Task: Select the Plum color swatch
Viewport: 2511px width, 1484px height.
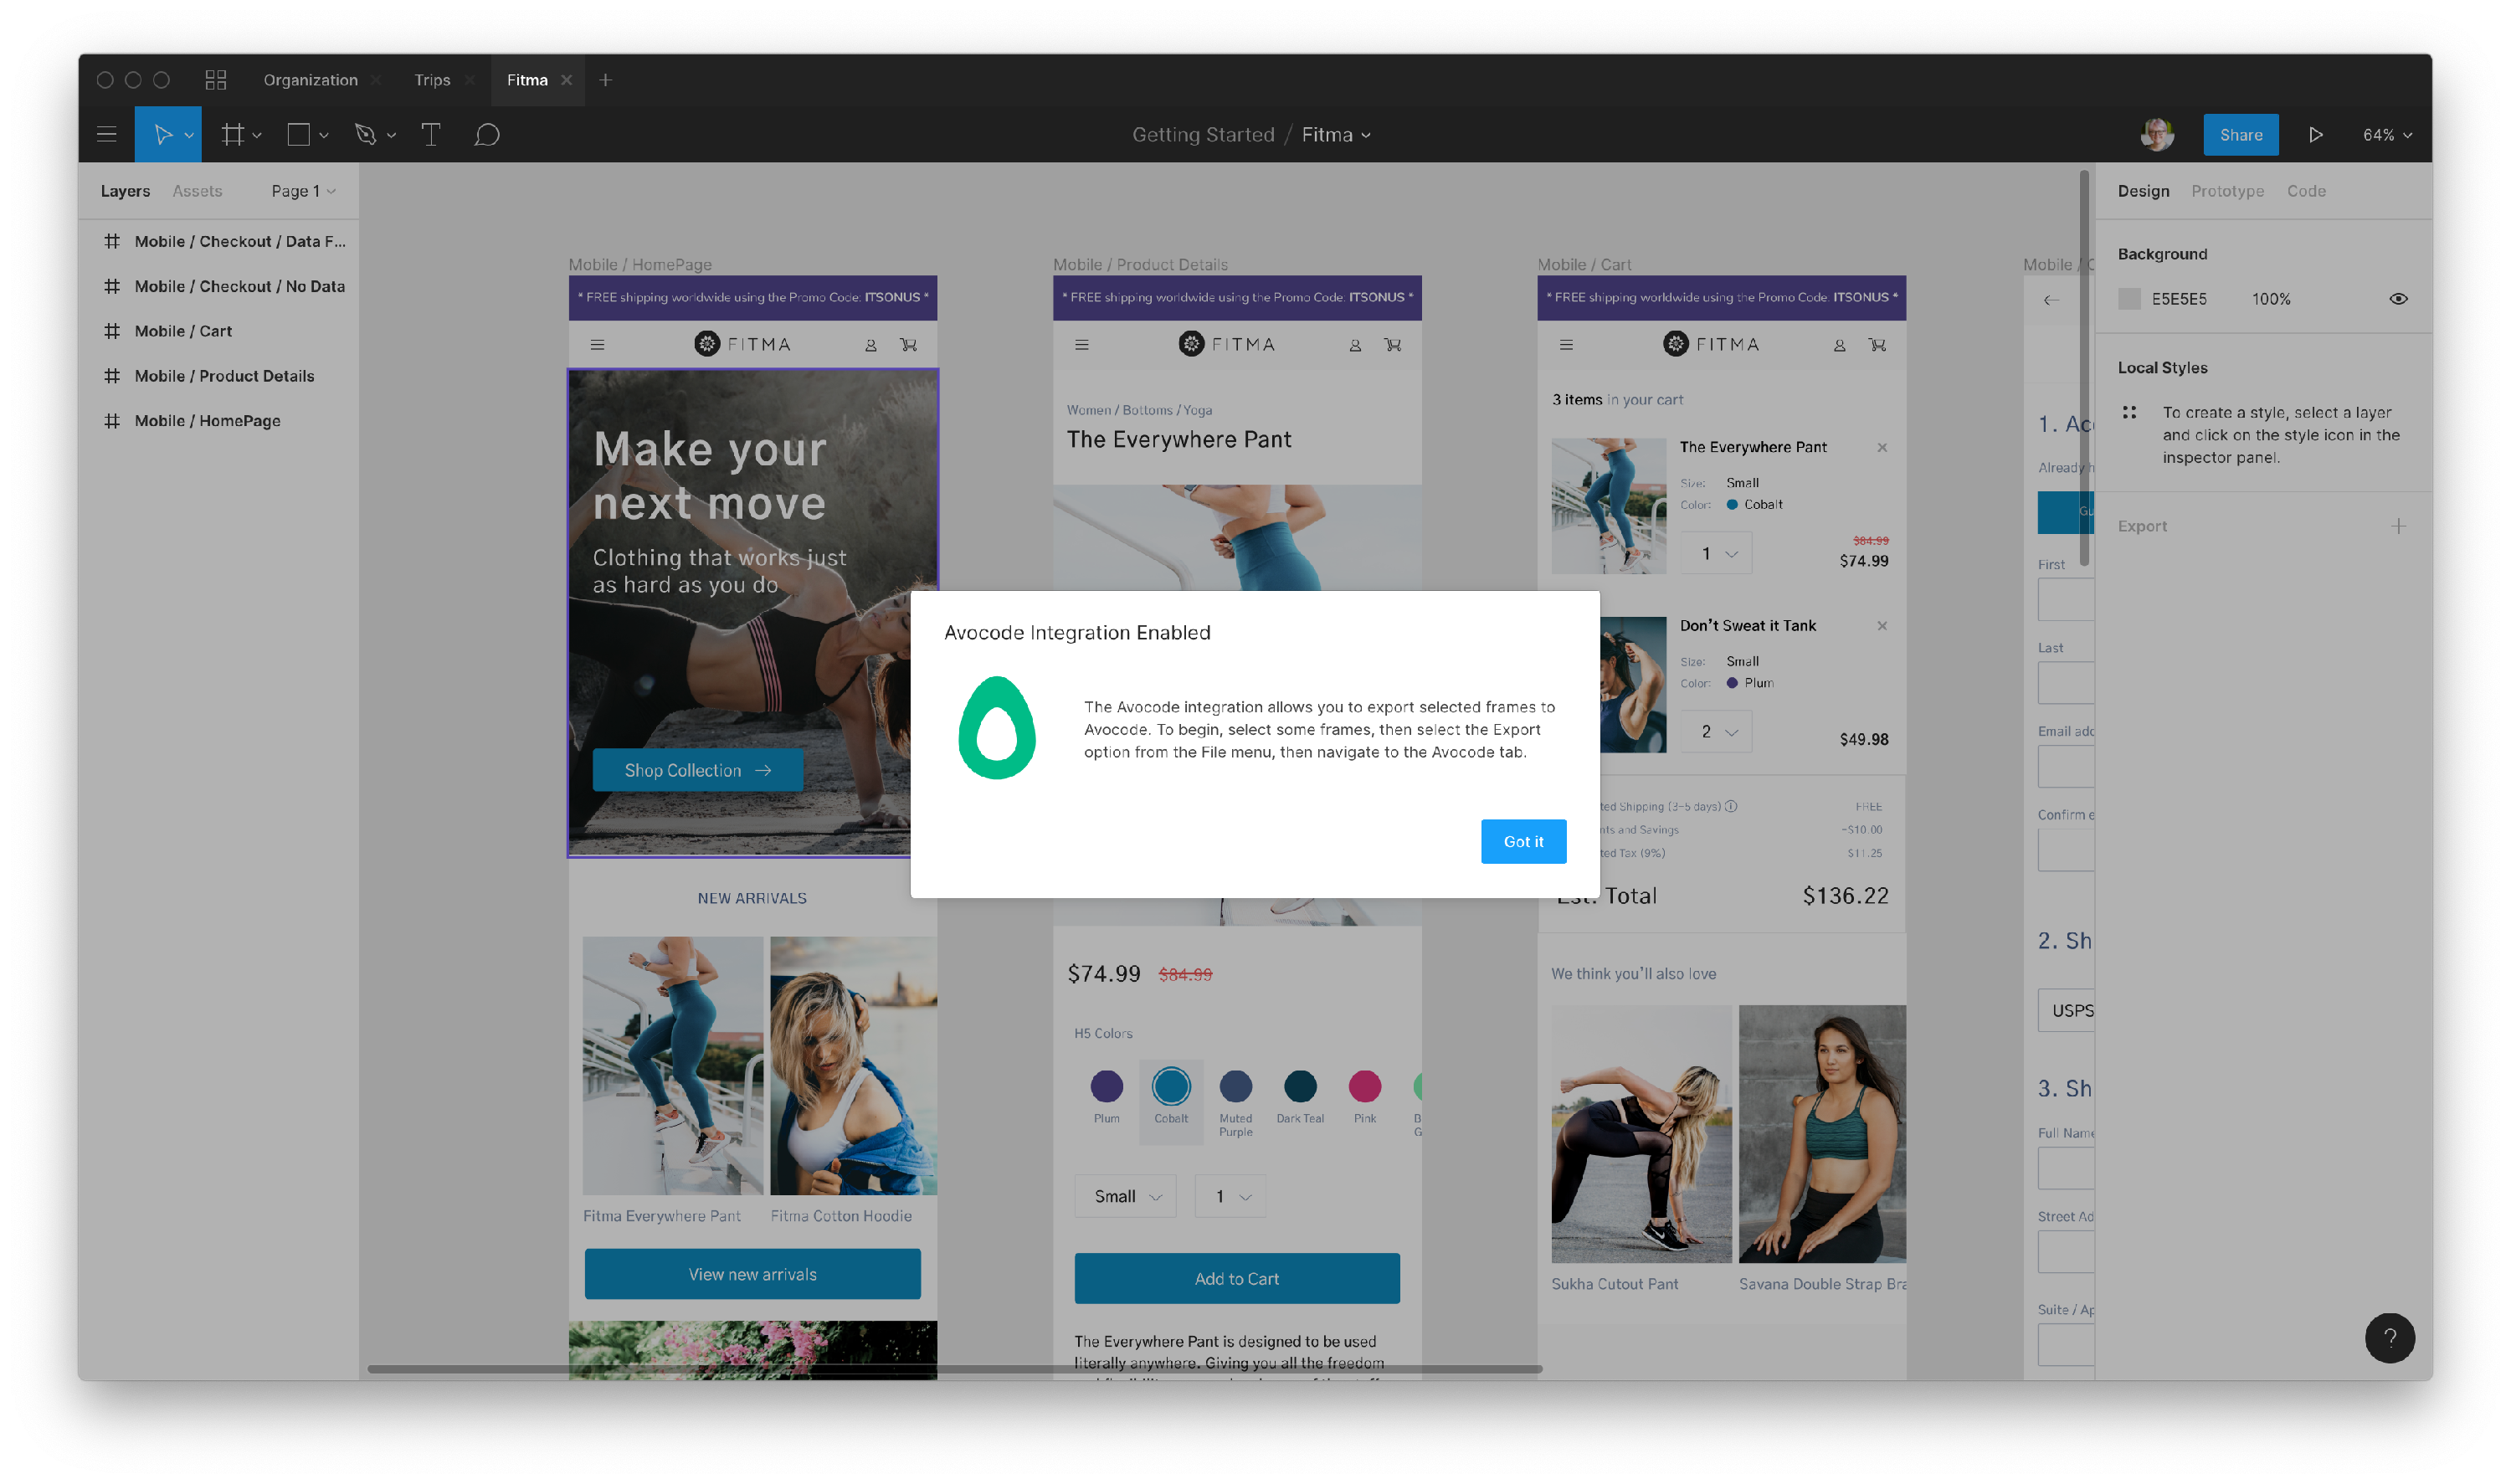Action: [x=1106, y=1086]
